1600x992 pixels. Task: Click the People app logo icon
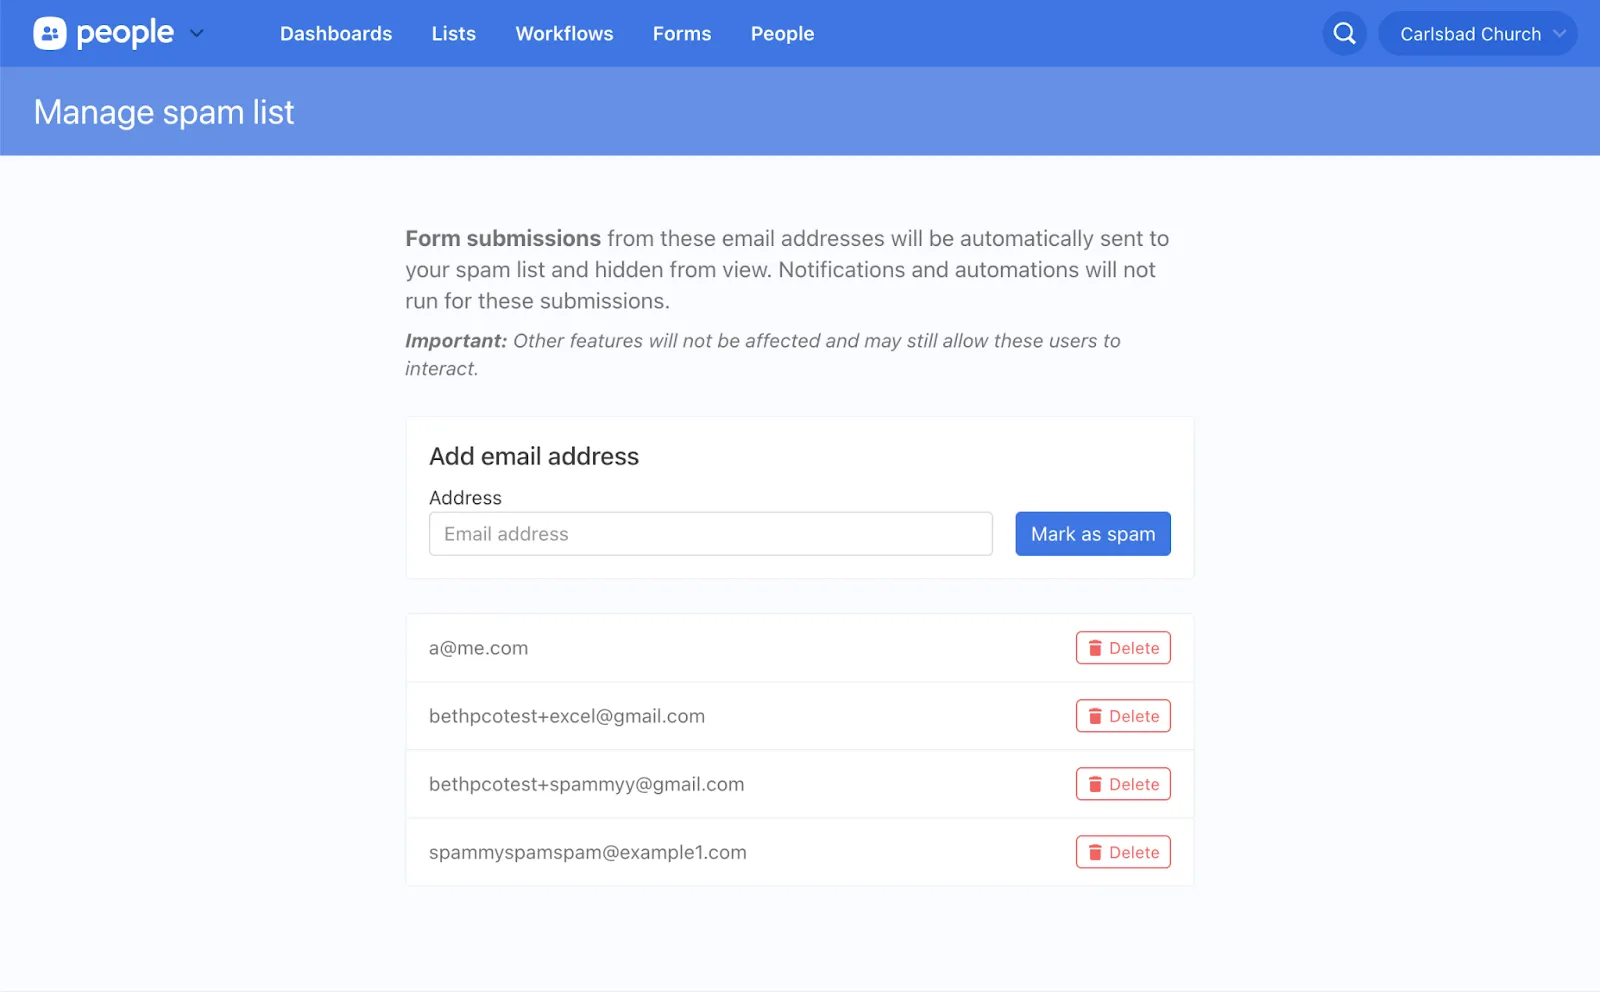click(x=49, y=34)
